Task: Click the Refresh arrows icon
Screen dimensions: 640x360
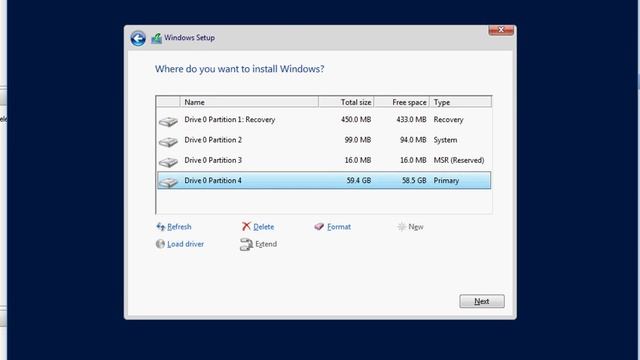Action: tap(160, 227)
